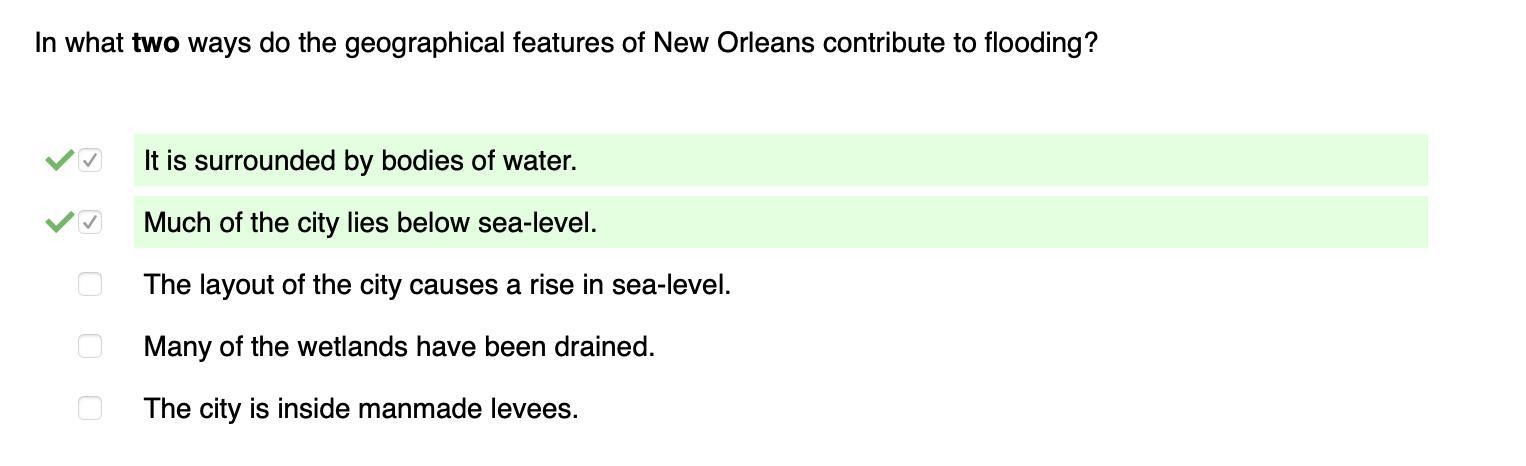Click the green highlighted first answer row
Screen dimensions: 1526x466
pos(780,160)
